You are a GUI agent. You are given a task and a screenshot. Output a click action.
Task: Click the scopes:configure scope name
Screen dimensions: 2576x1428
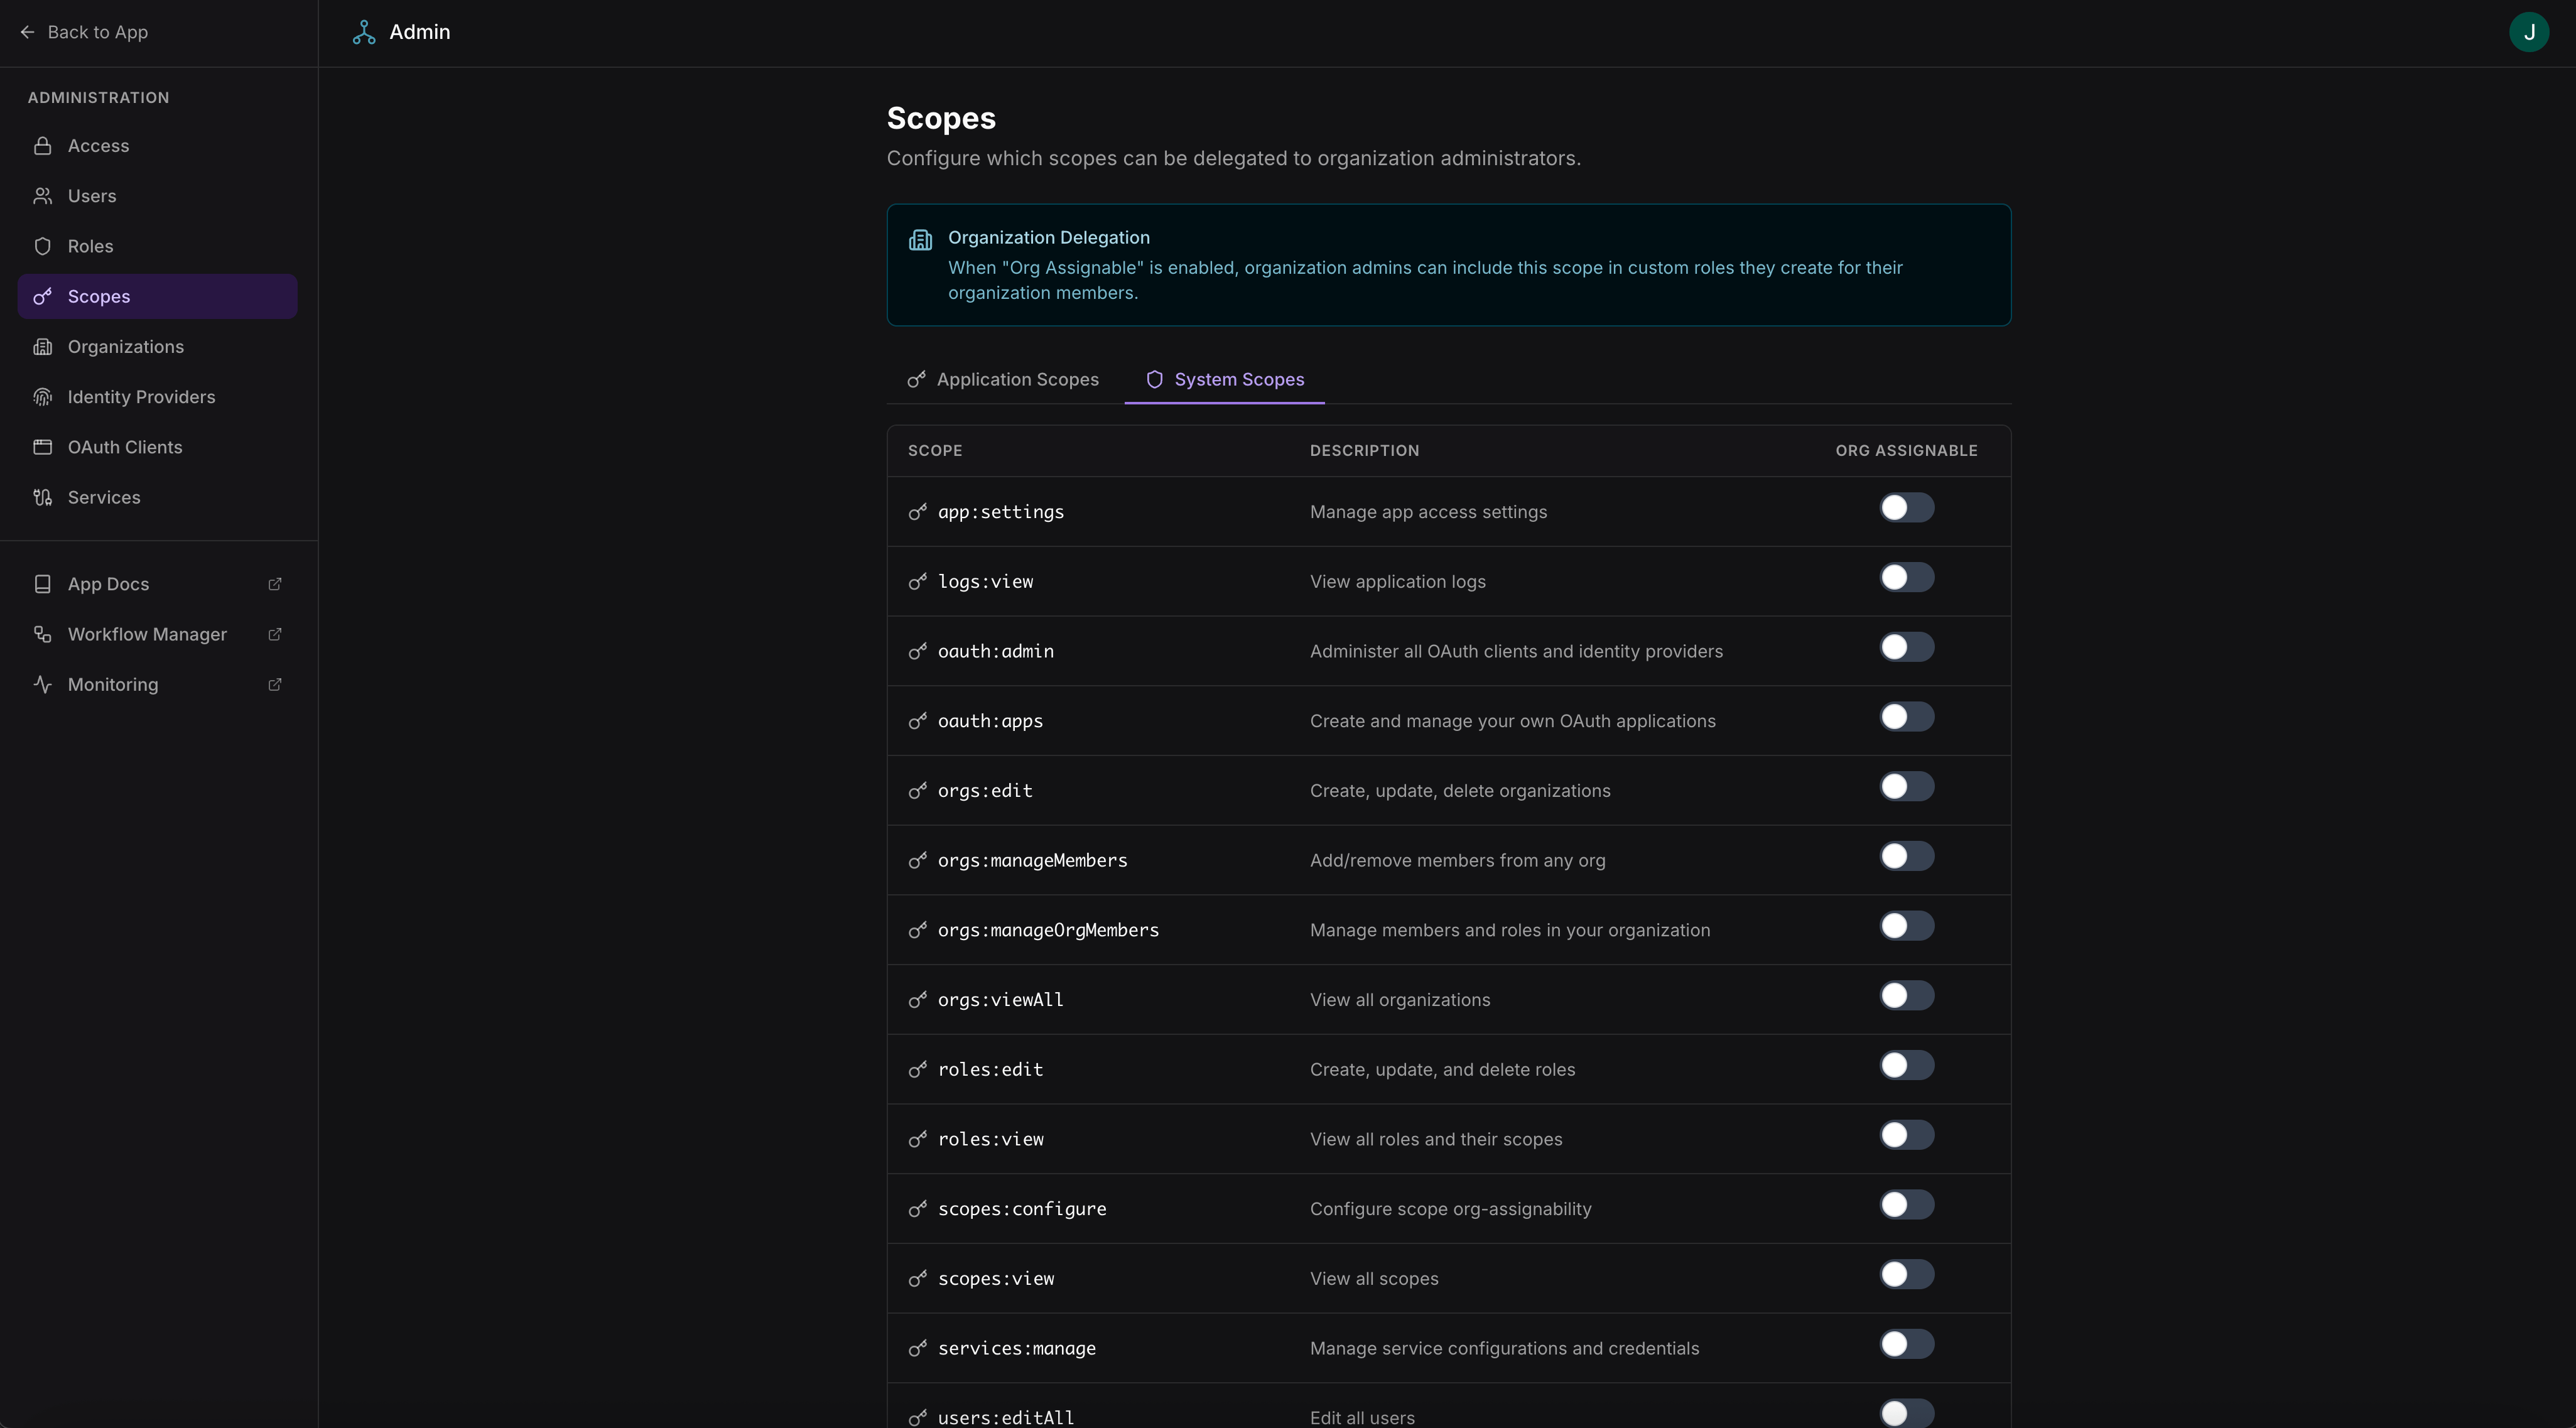click(1022, 1209)
